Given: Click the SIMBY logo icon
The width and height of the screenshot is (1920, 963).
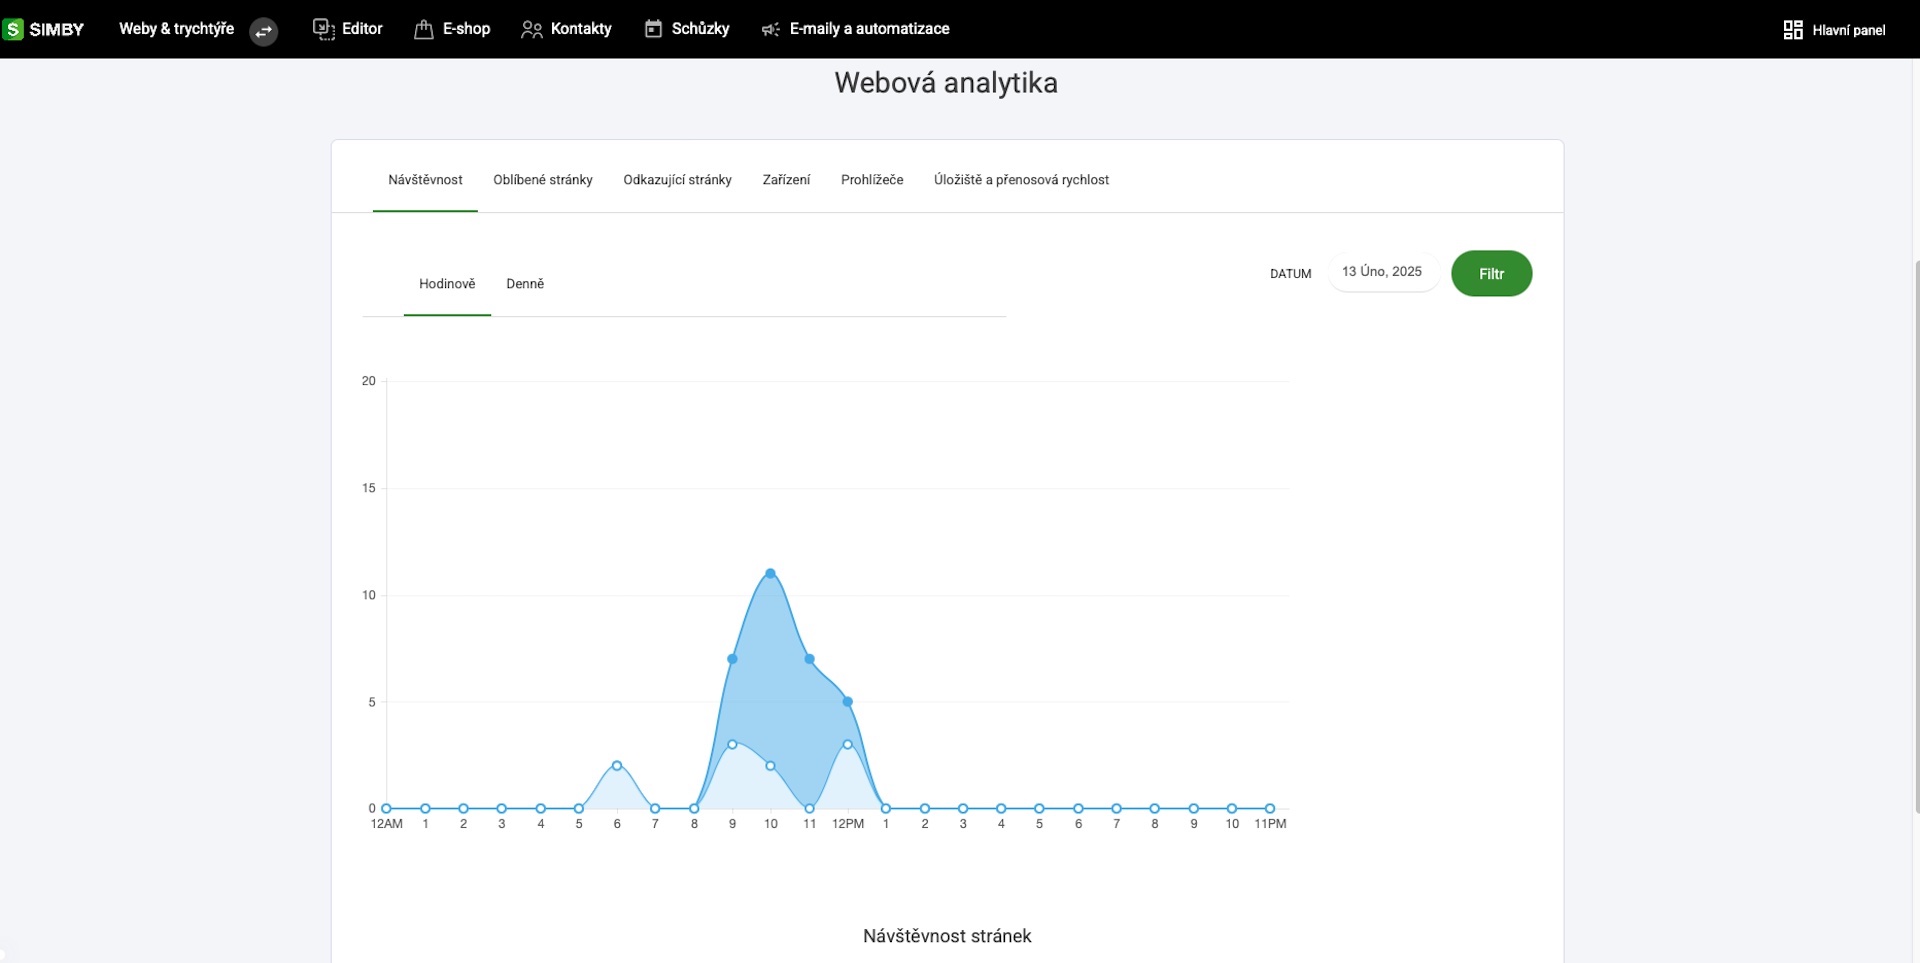Looking at the screenshot, I should [x=13, y=29].
